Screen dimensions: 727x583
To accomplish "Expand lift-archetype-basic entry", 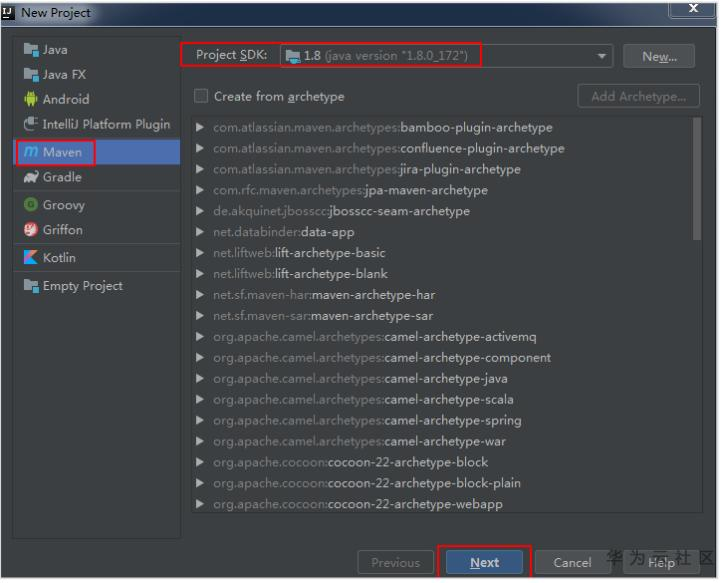I will pyautogui.click(x=200, y=252).
